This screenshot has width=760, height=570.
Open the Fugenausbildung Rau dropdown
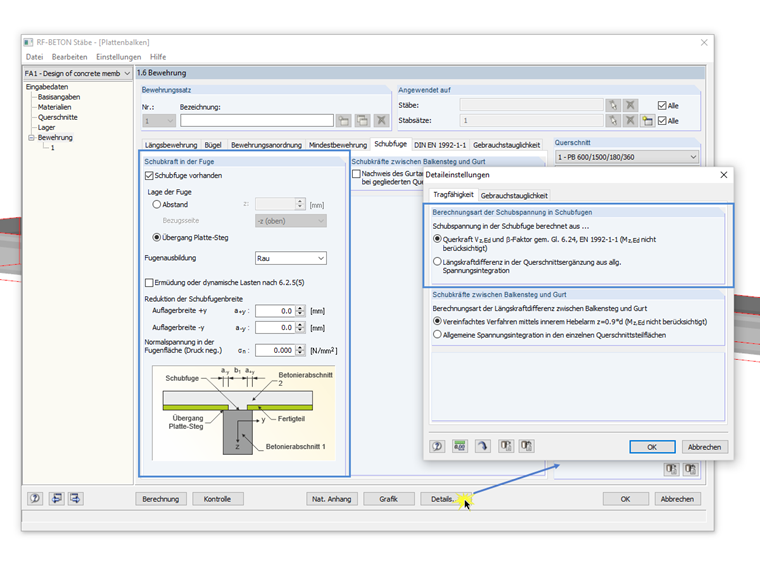pyautogui.click(x=291, y=258)
